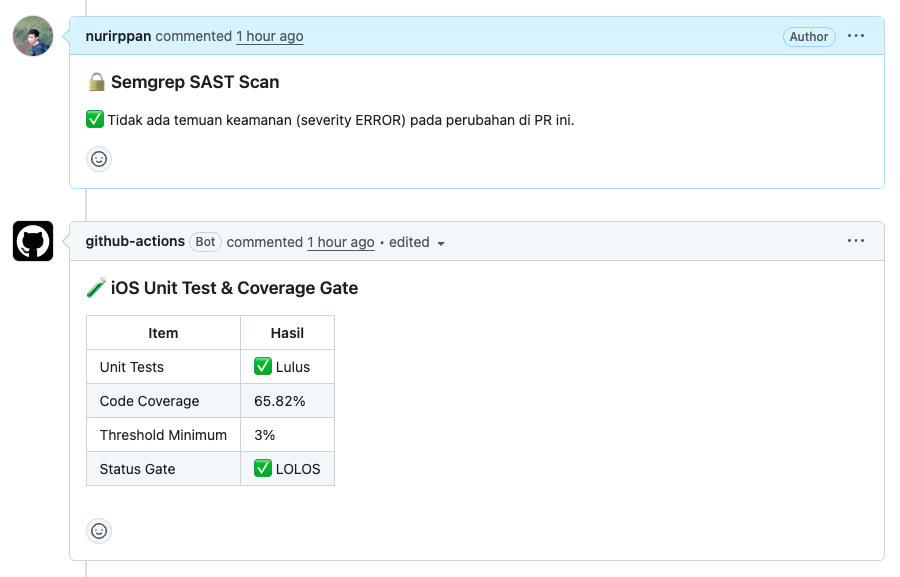900x577 pixels.
Task: Click the '3%' threshold value
Action: pyautogui.click(x=287, y=435)
